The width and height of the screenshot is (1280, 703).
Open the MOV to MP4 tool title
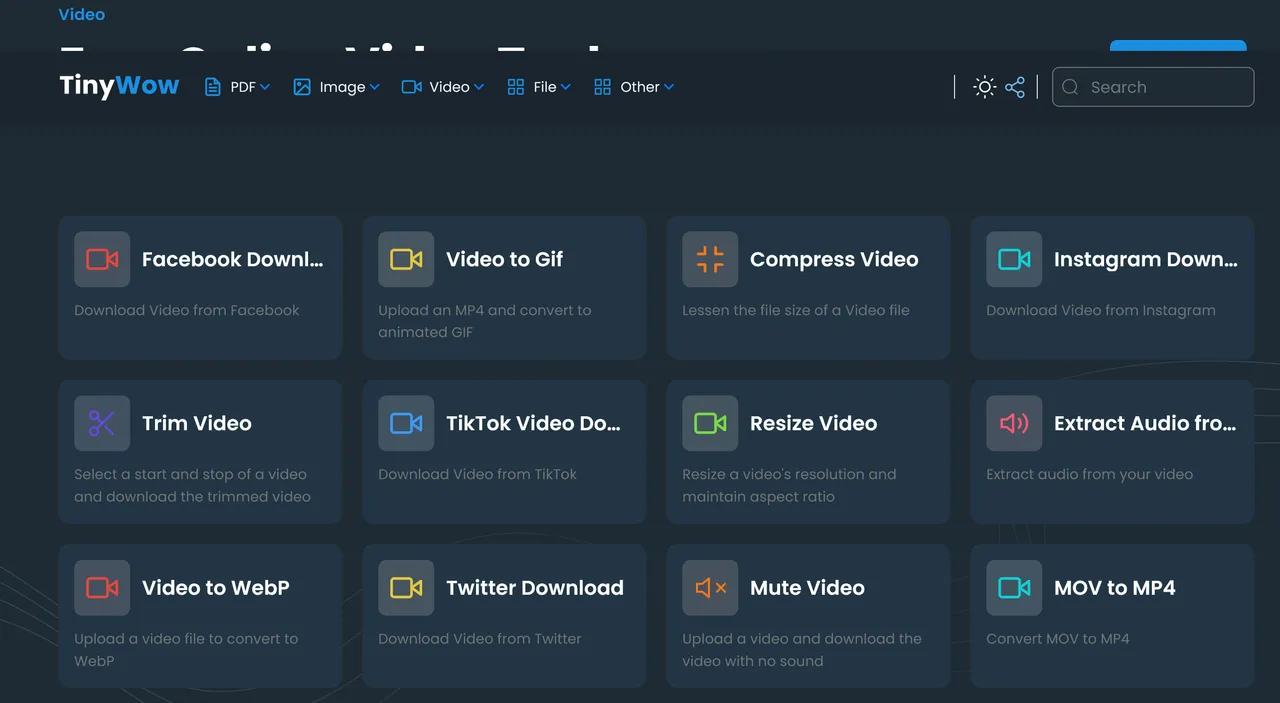click(x=1115, y=588)
